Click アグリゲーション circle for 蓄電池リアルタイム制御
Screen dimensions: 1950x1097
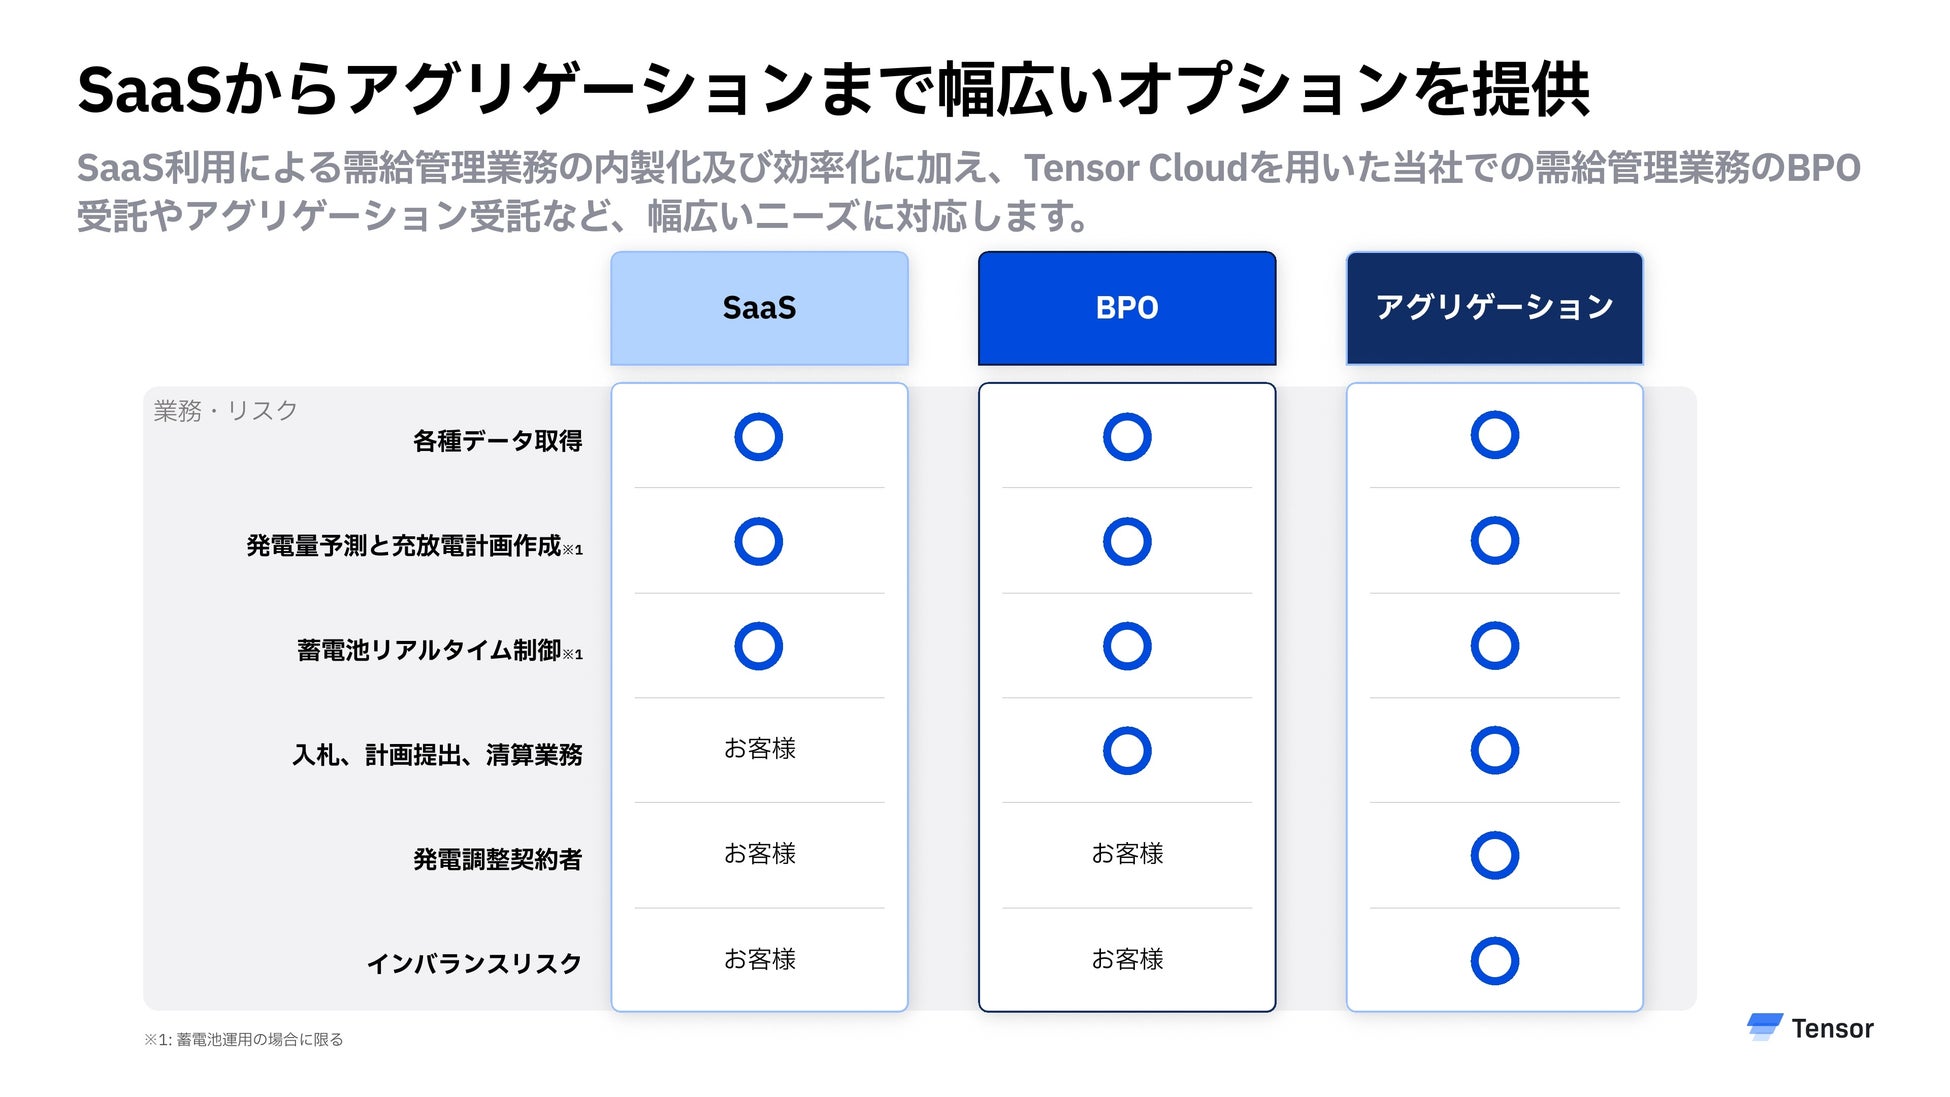click(x=1494, y=646)
